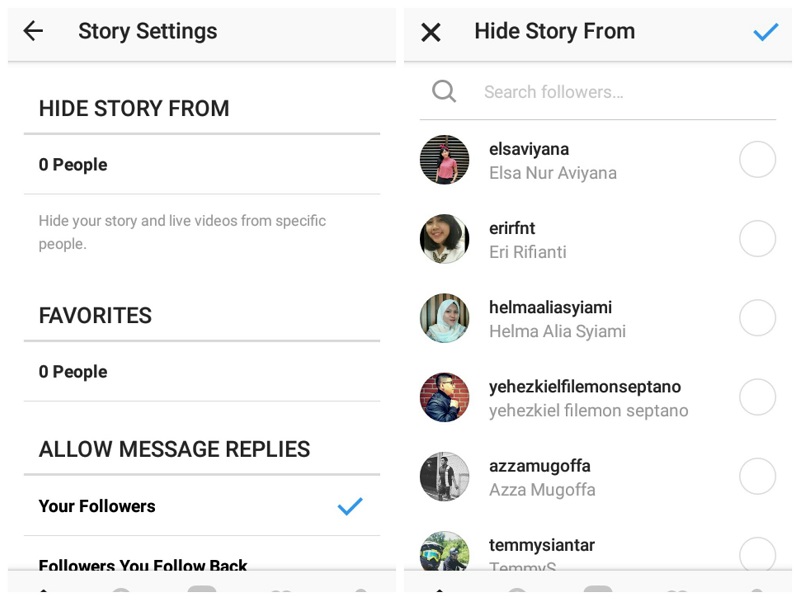Image resolution: width=800 pixels, height=600 pixels.
Task: Mark azzamugoffa's selection circle
Action: point(757,476)
